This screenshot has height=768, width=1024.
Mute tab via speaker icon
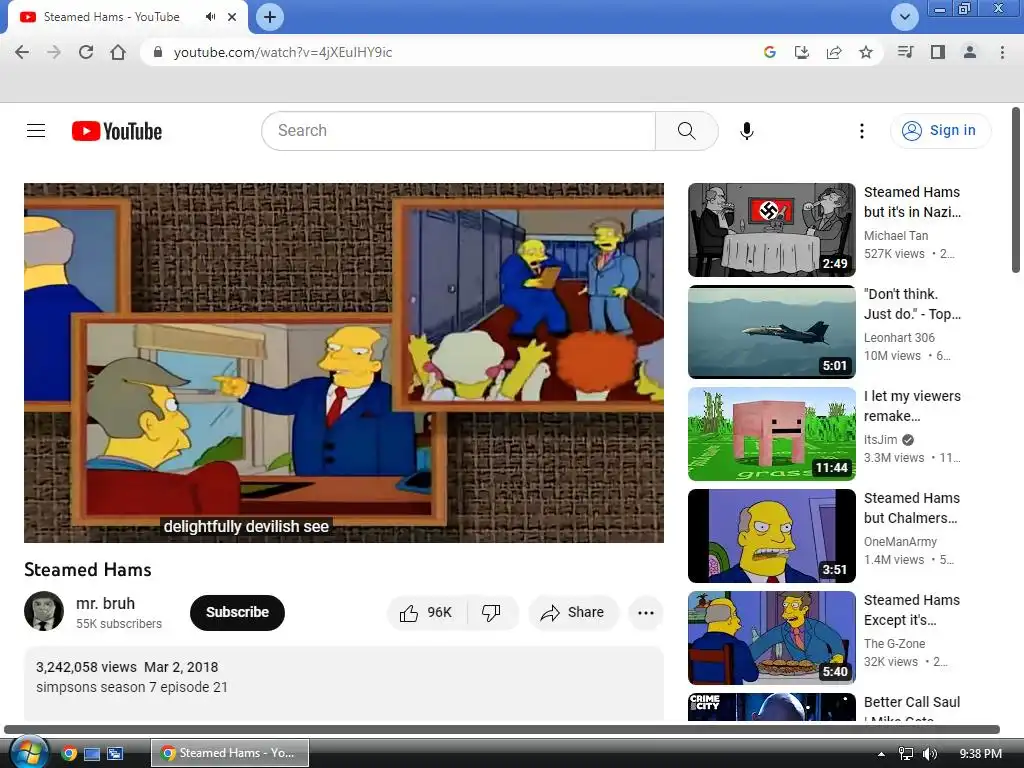pyautogui.click(x=210, y=17)
